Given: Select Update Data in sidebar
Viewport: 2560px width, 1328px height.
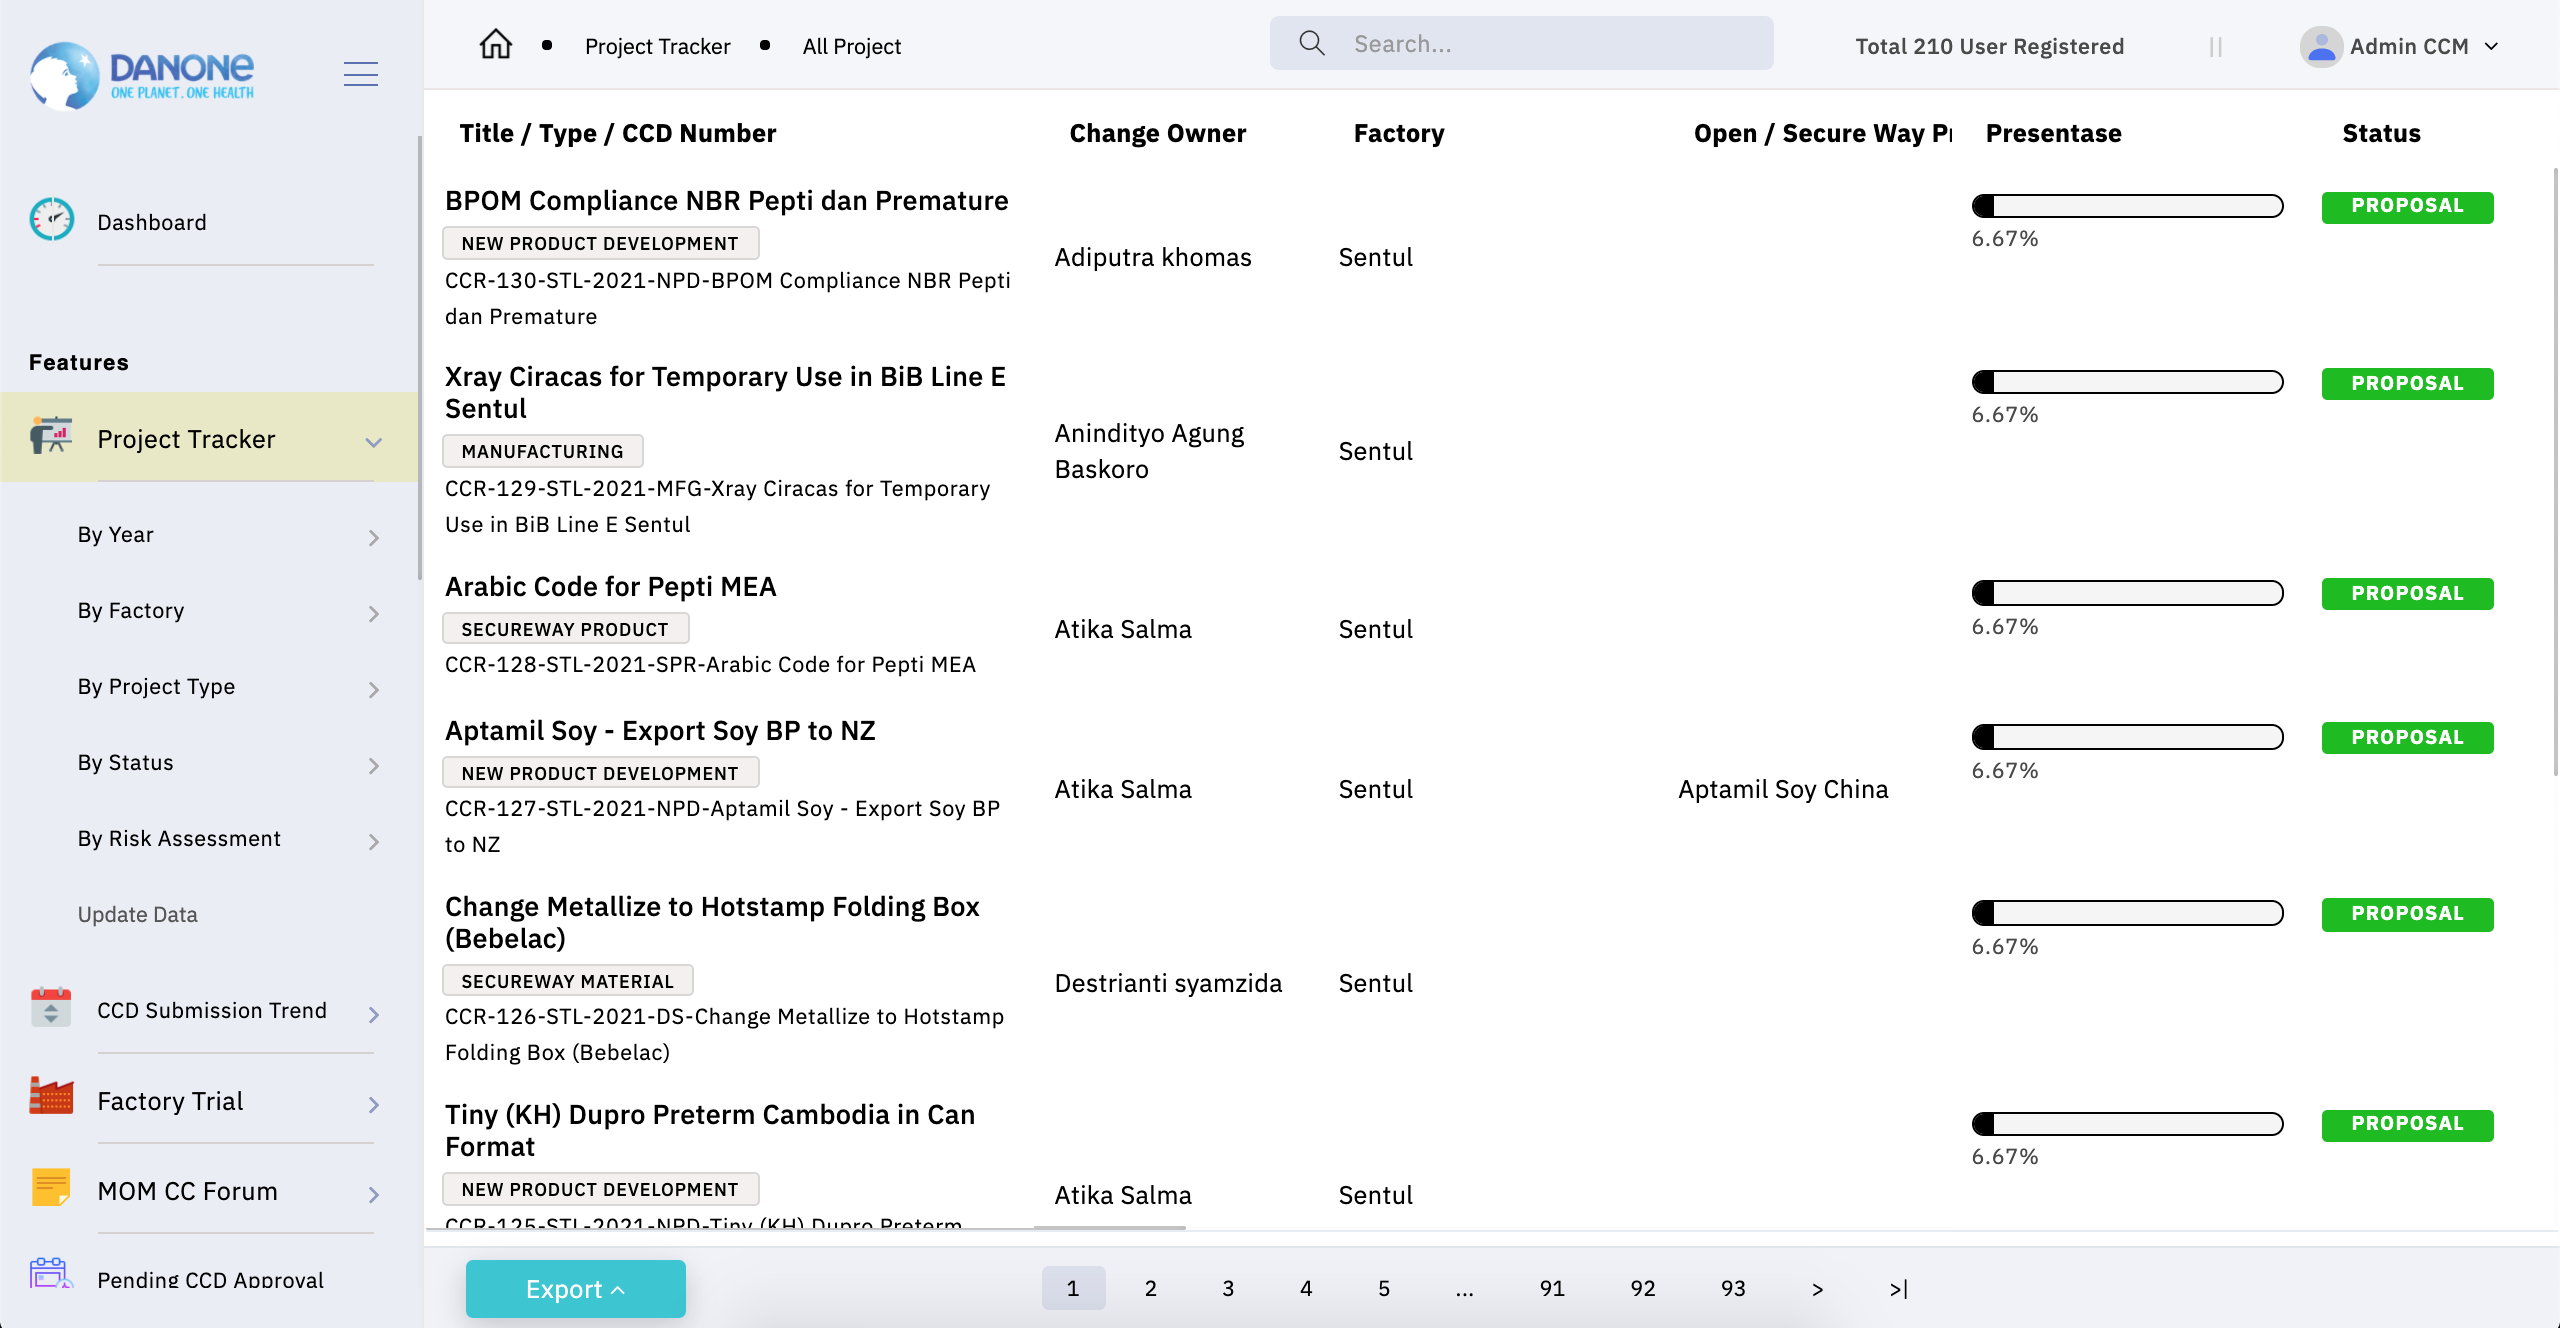Looking at the screenshot, I should pyautogui.click(x=138, y=914).
